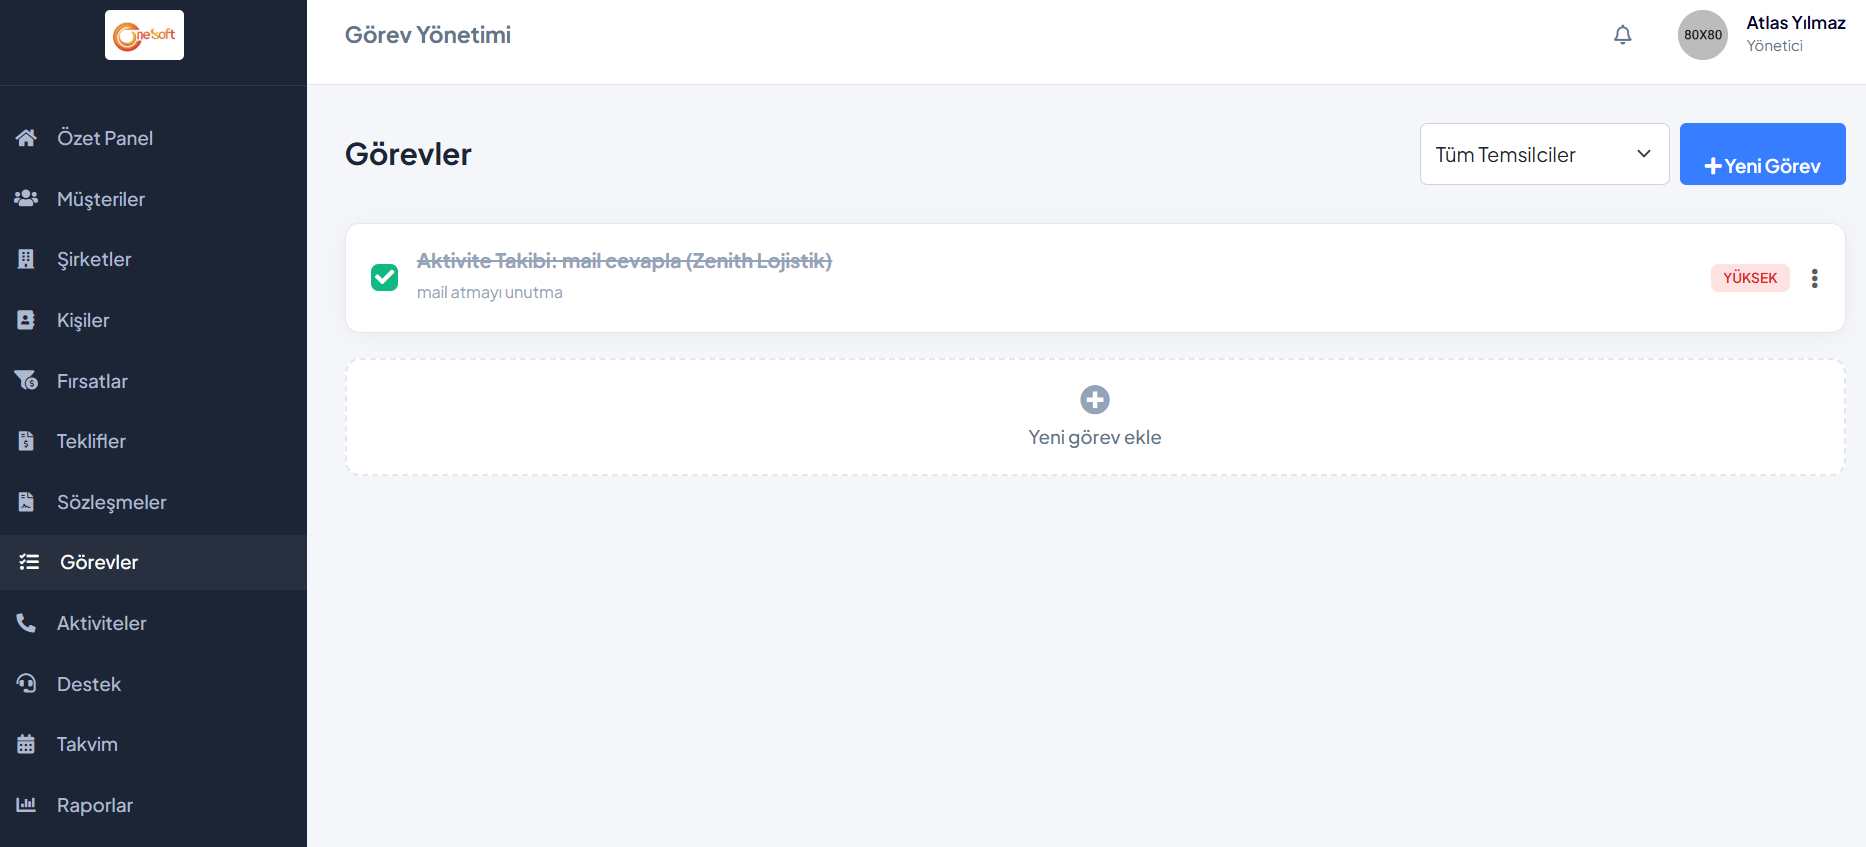
Task: Go to the Teklifler page
Action: coord(91,441)
